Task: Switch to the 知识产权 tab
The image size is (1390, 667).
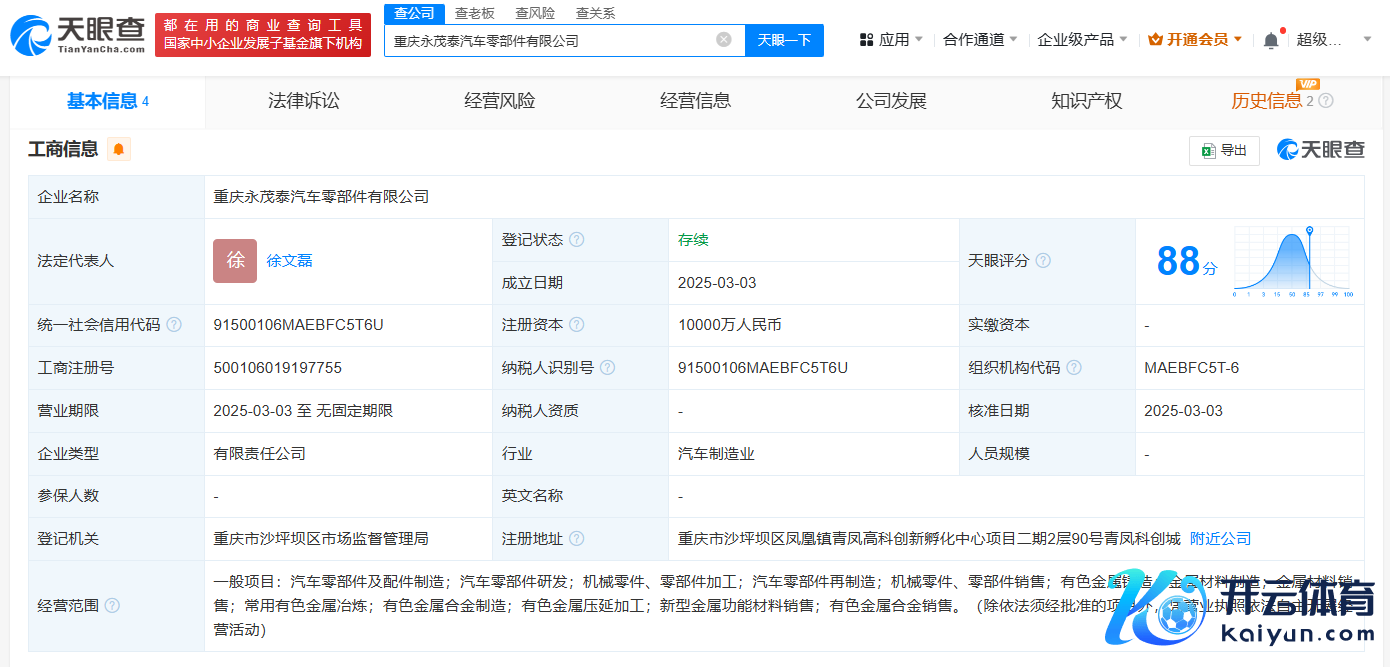Action: [x=1086, y=101]
